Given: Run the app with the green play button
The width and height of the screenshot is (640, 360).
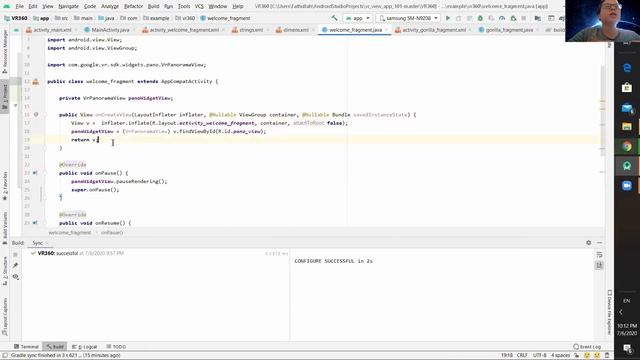Looking at the screenshot, I should tap(448, 18).
